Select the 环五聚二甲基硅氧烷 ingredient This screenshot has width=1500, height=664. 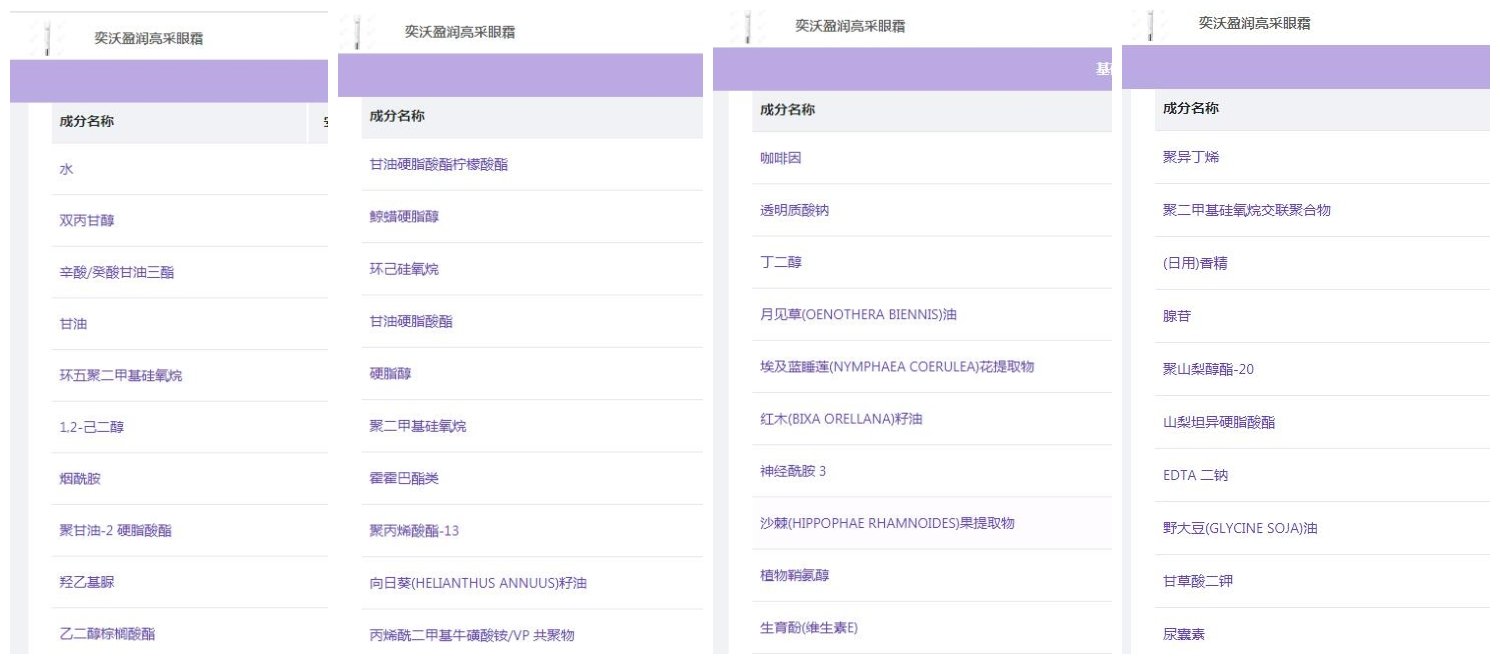[121, 376]
